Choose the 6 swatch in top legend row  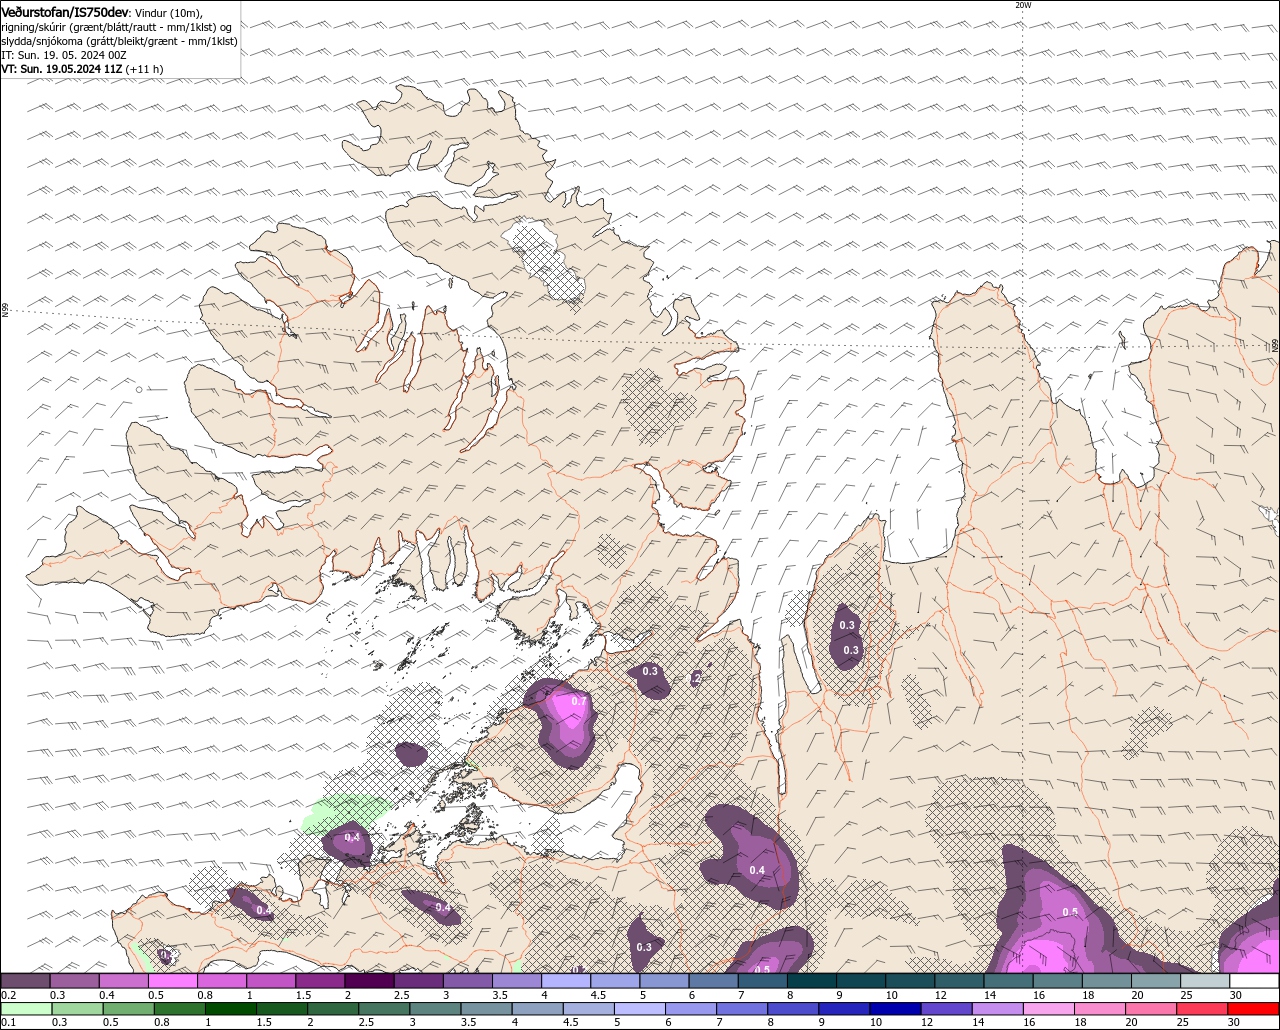713,981
